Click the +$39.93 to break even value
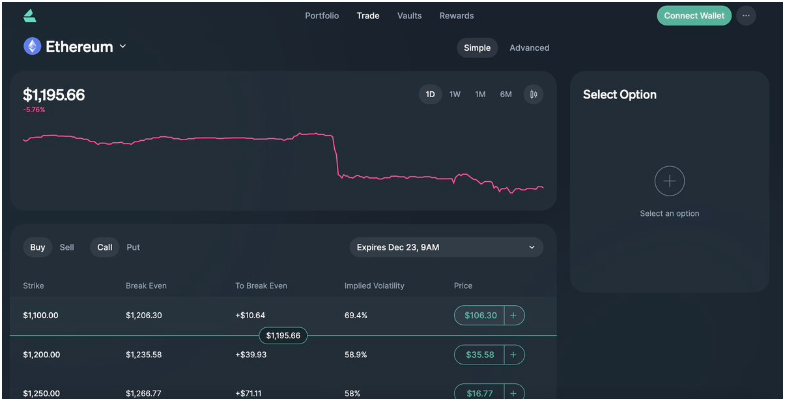Viewport: 786px width, 401px height. (x=251, y=354)
